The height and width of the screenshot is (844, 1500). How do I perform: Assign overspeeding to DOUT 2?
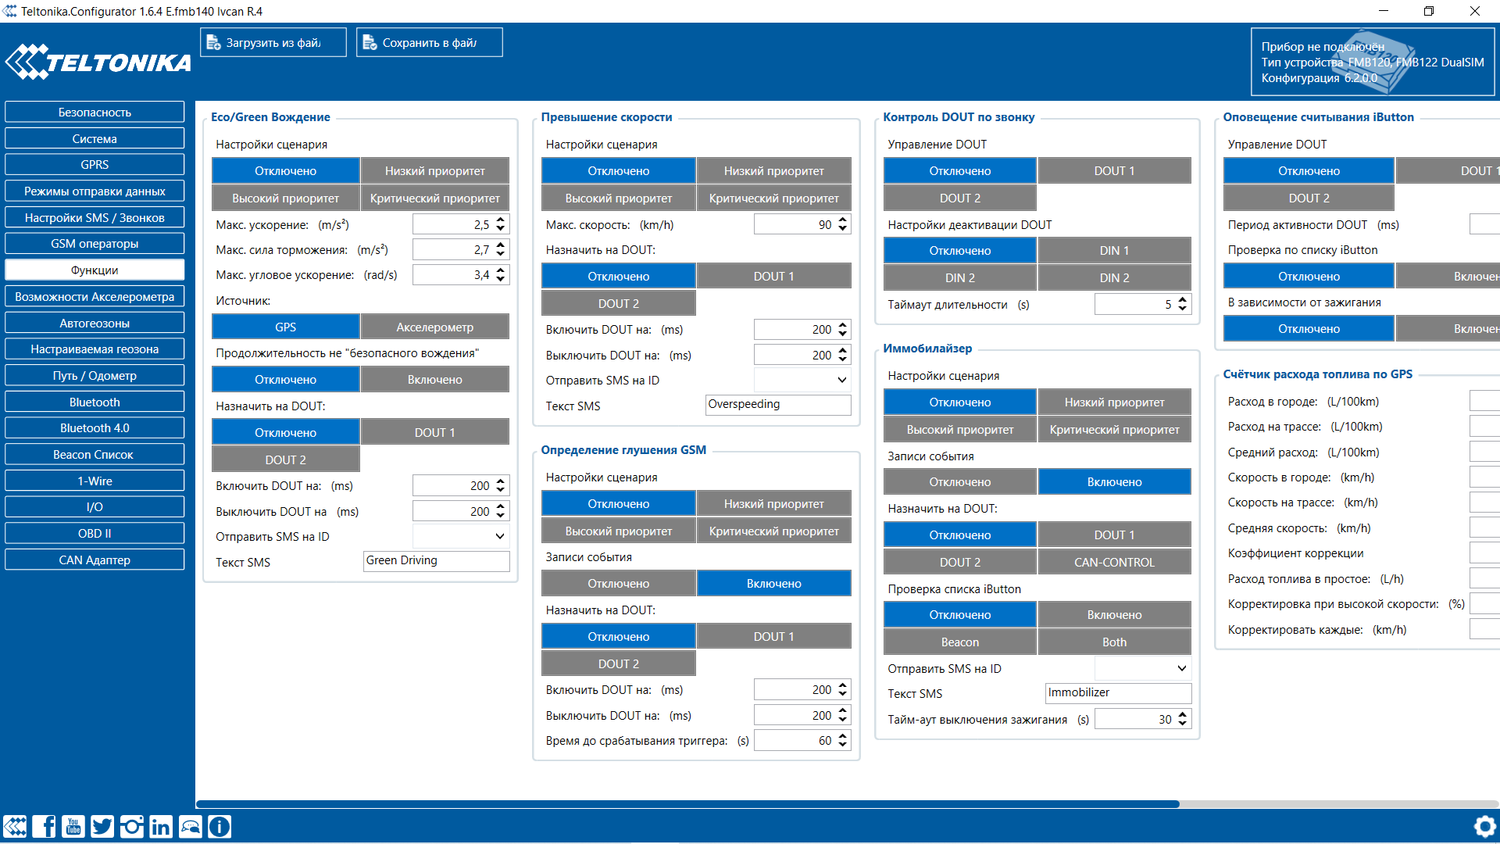[618, 303]
